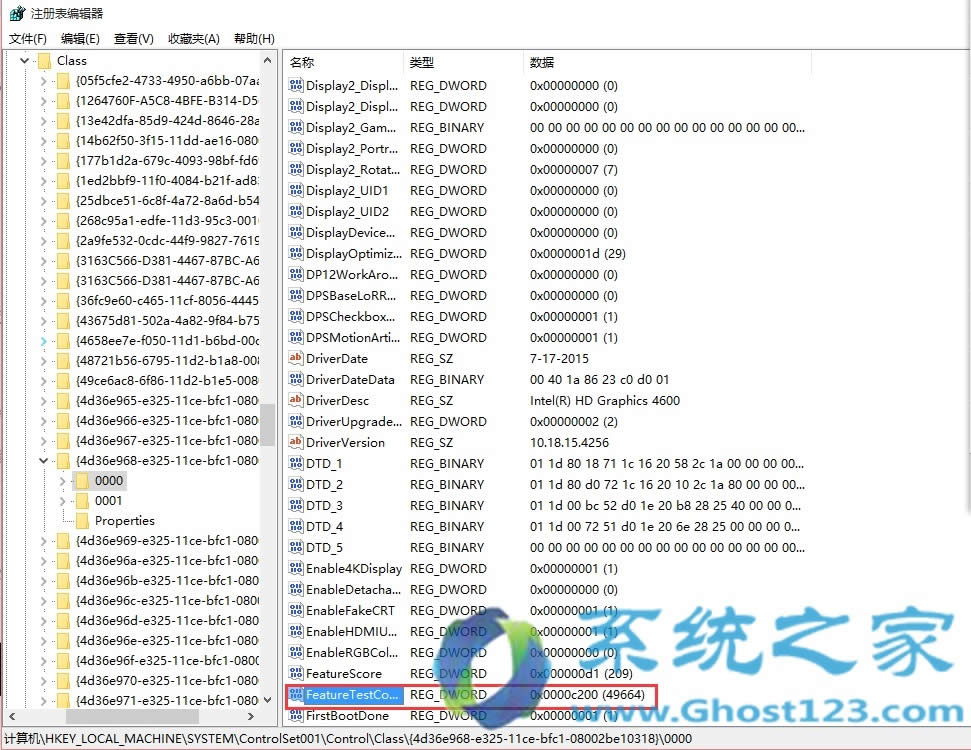Viewport: 971px width, 750px height.
Task: Select the DWORD icon next to FirstBootDone
Action: pos(295,715)
